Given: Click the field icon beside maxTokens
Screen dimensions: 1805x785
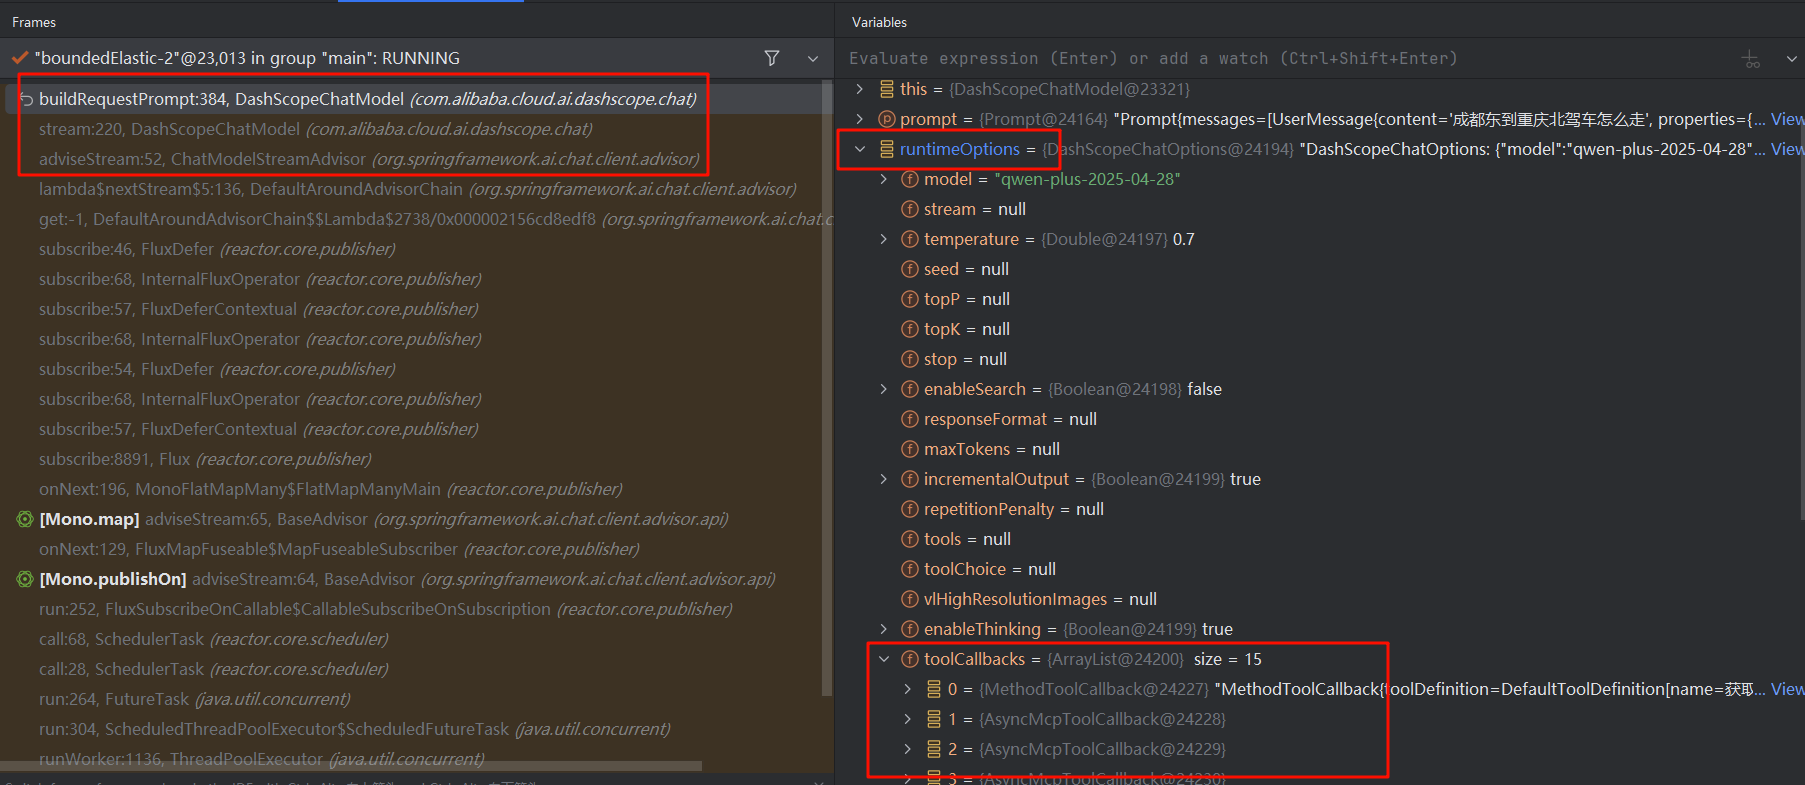Looking at the screenshot, I should click(910, 449).
